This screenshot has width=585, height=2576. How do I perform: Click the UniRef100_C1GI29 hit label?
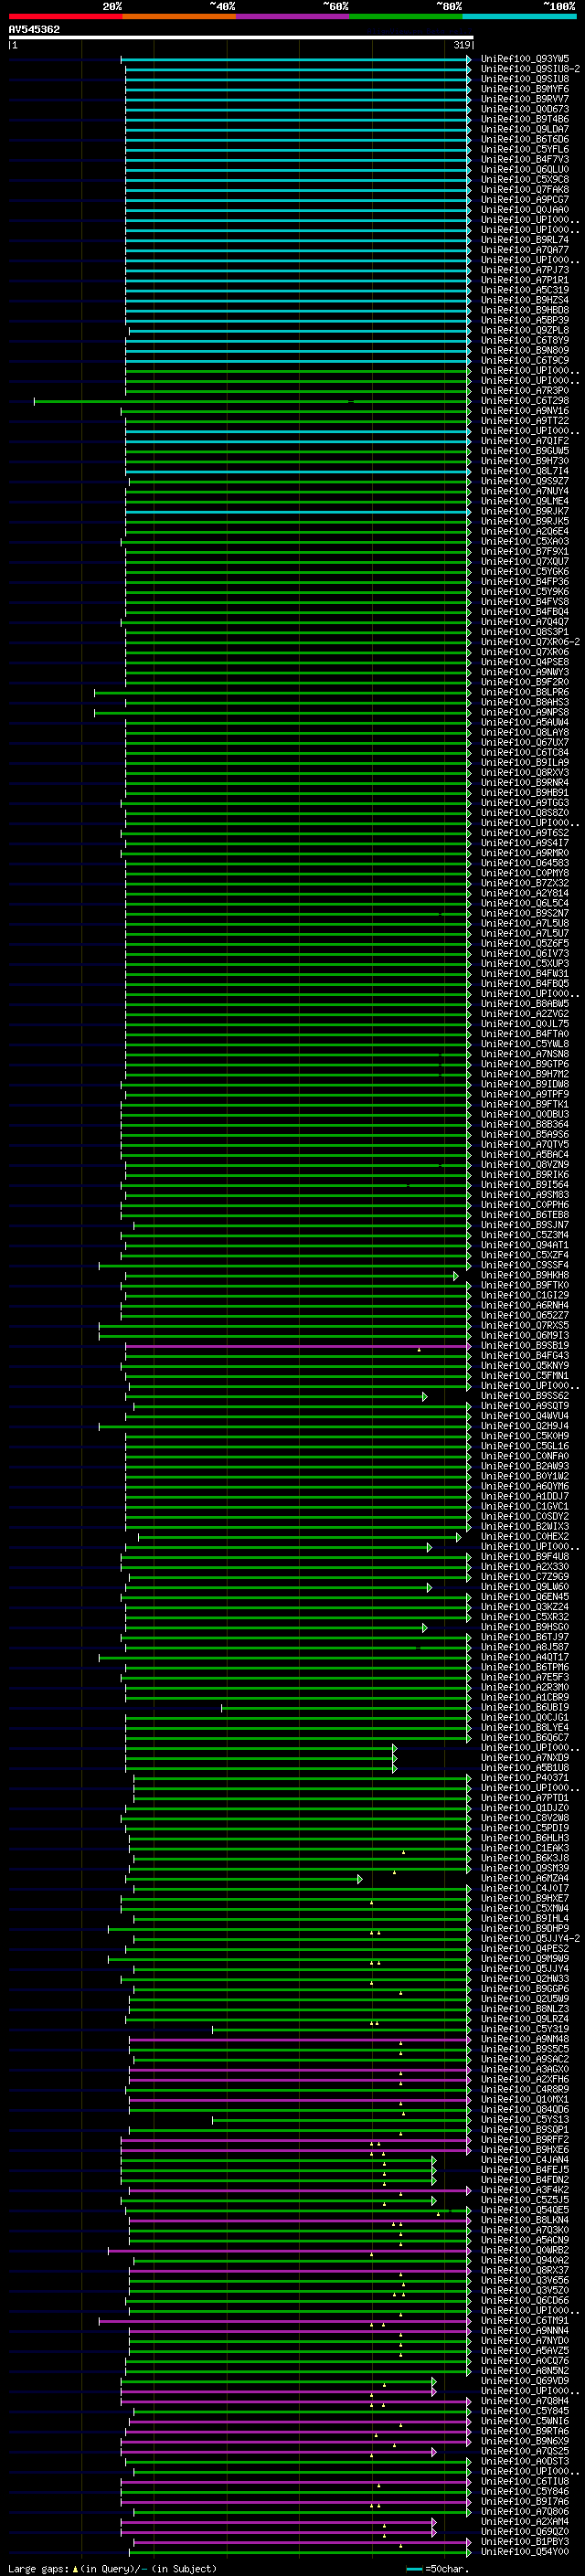click(x=525, y=1295)
